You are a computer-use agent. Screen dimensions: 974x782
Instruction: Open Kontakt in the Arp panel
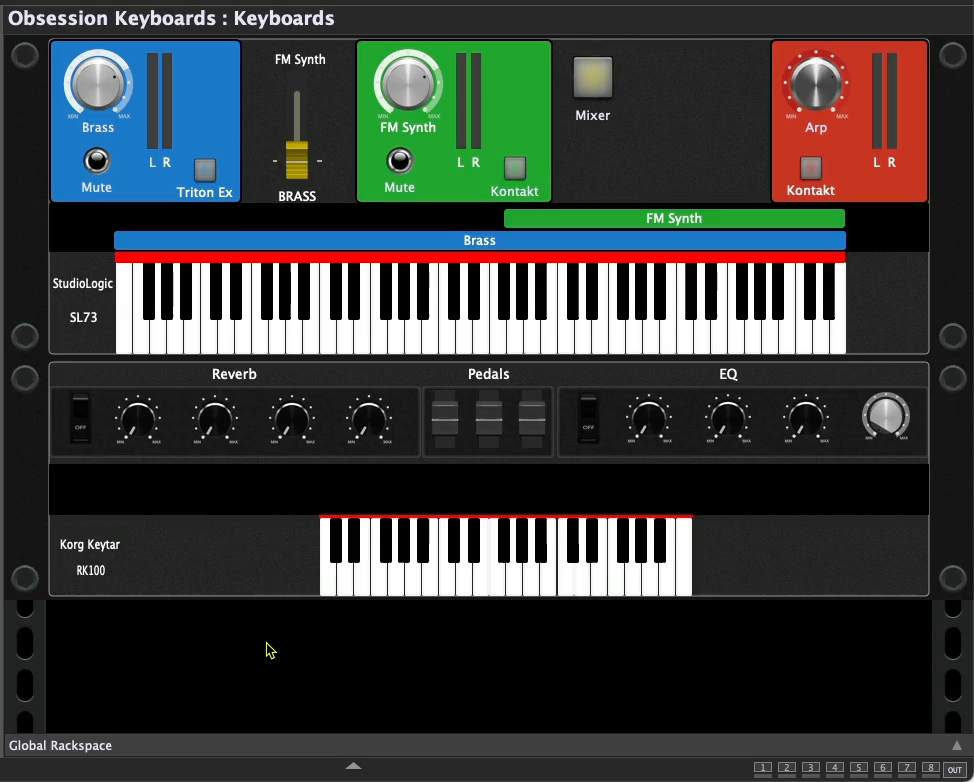[811, 167]
